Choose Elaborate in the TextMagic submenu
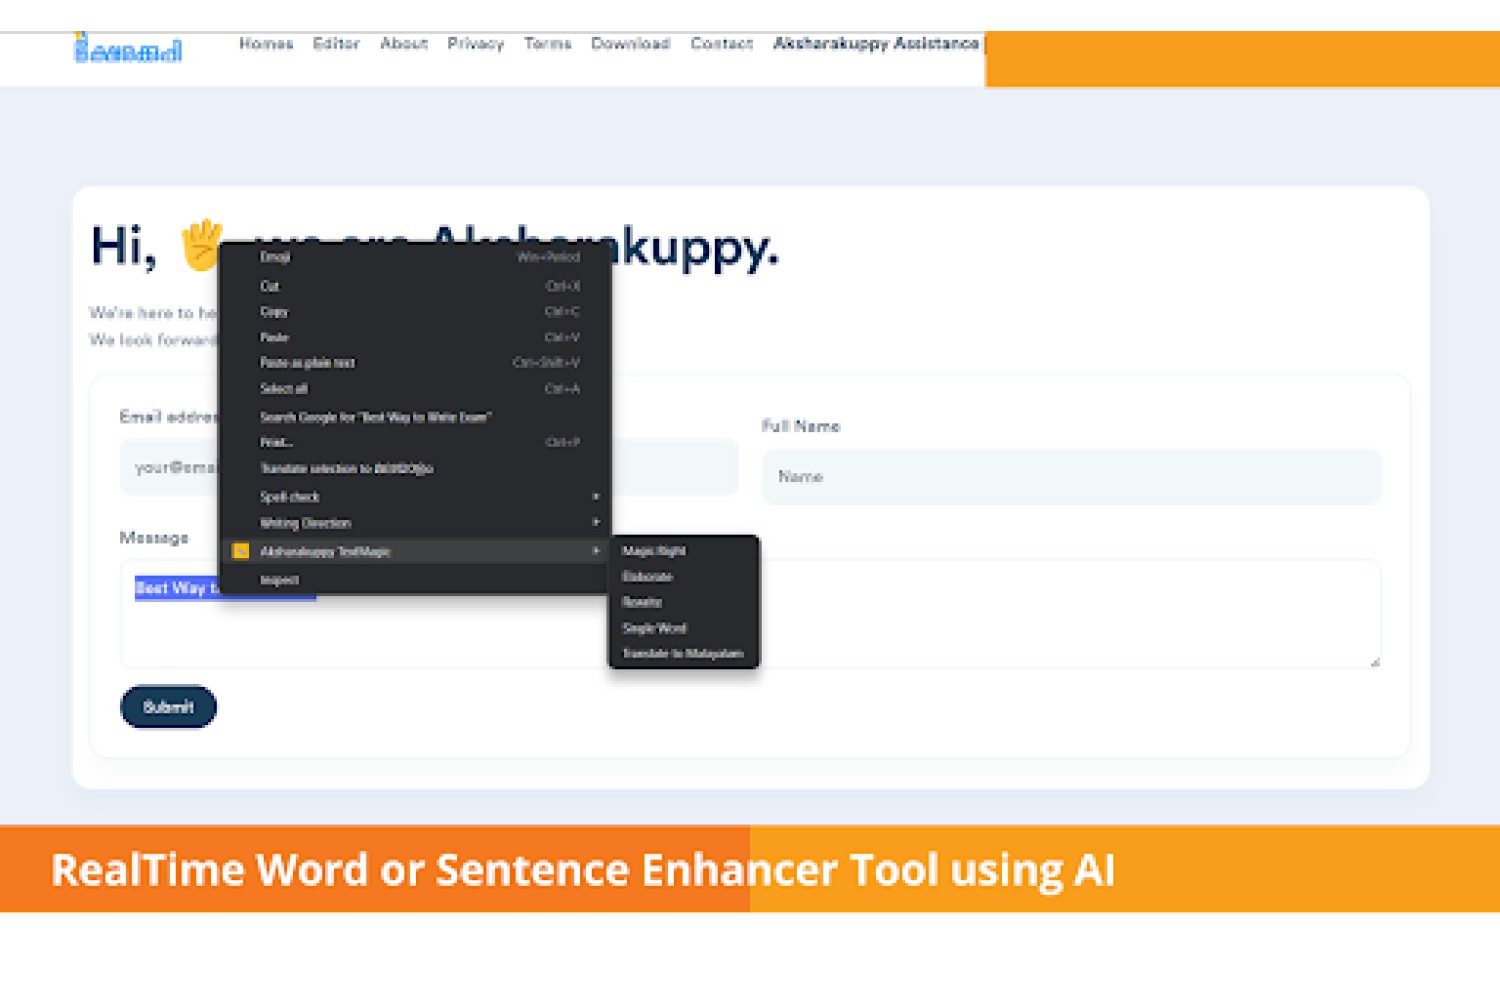1500x1000 pixels. point(684,577)
